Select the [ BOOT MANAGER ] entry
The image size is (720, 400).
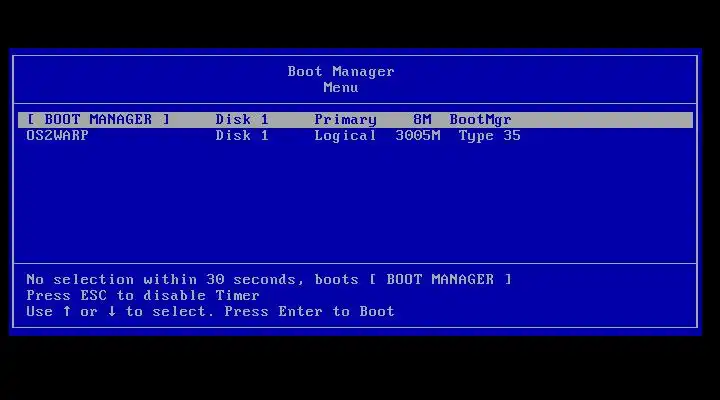pos(355,120)
